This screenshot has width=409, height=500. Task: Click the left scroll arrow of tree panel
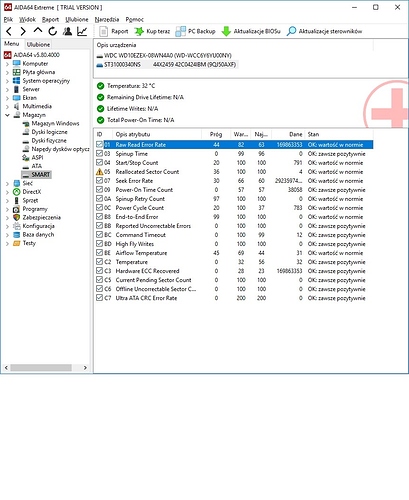tap(6, 368)
